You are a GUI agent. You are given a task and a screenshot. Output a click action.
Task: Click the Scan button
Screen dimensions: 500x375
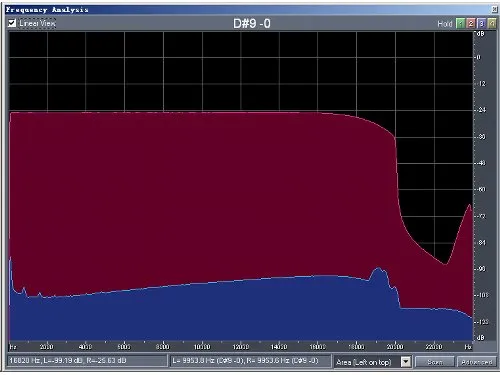coord(435,362)
